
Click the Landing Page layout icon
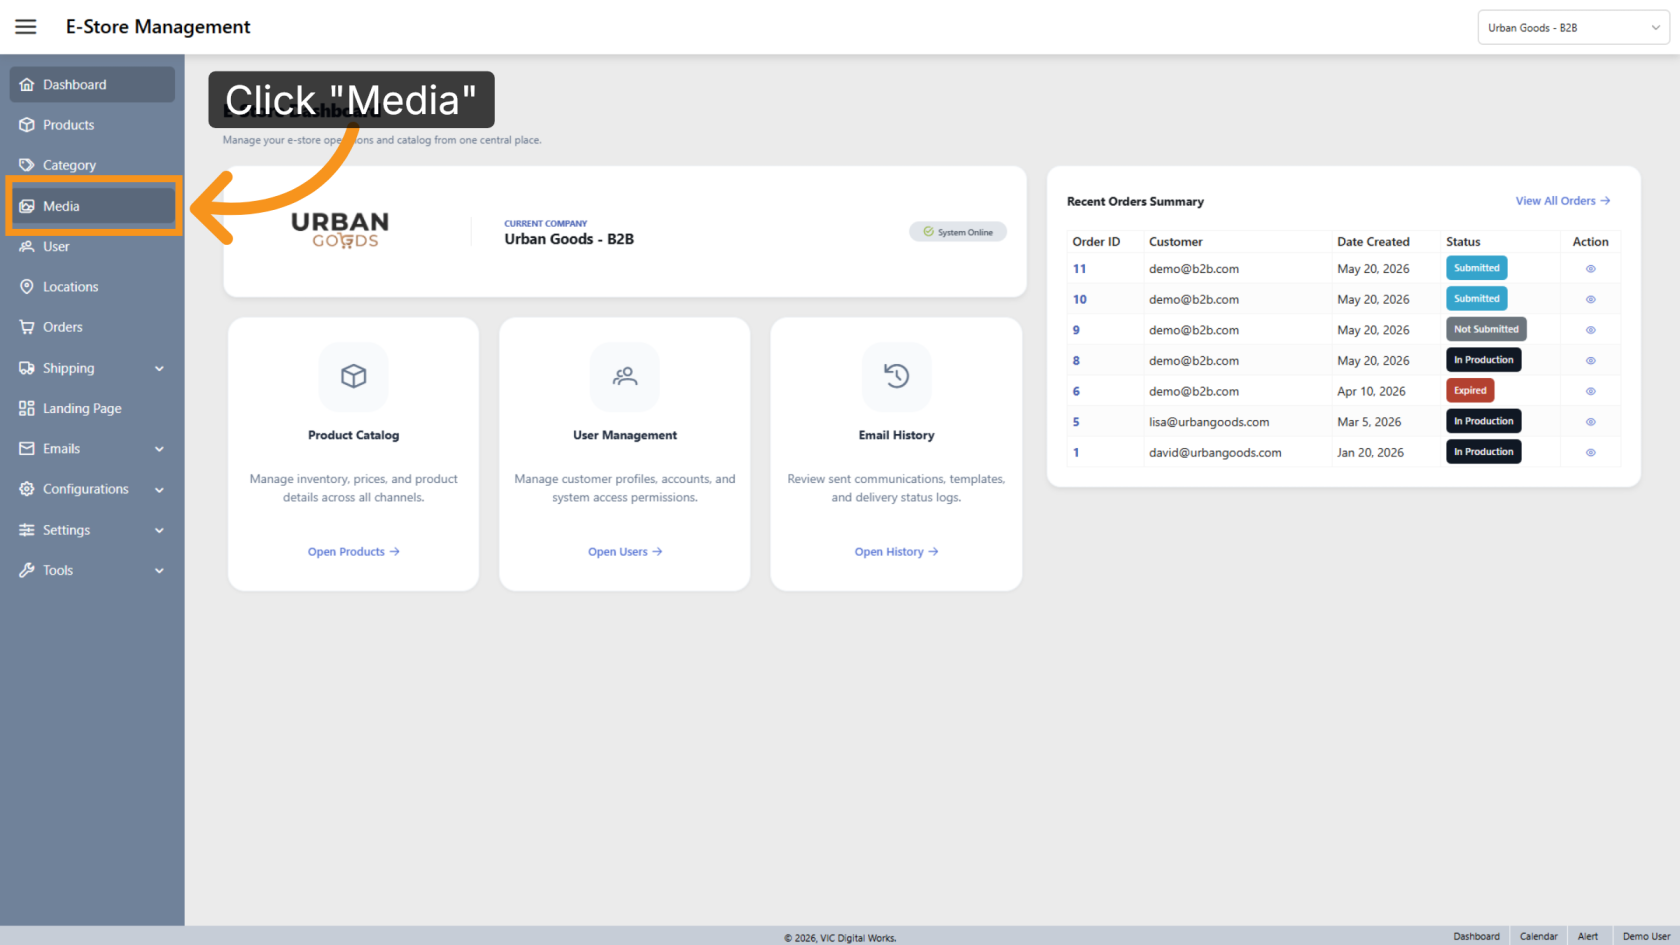(x=27, y=408)
